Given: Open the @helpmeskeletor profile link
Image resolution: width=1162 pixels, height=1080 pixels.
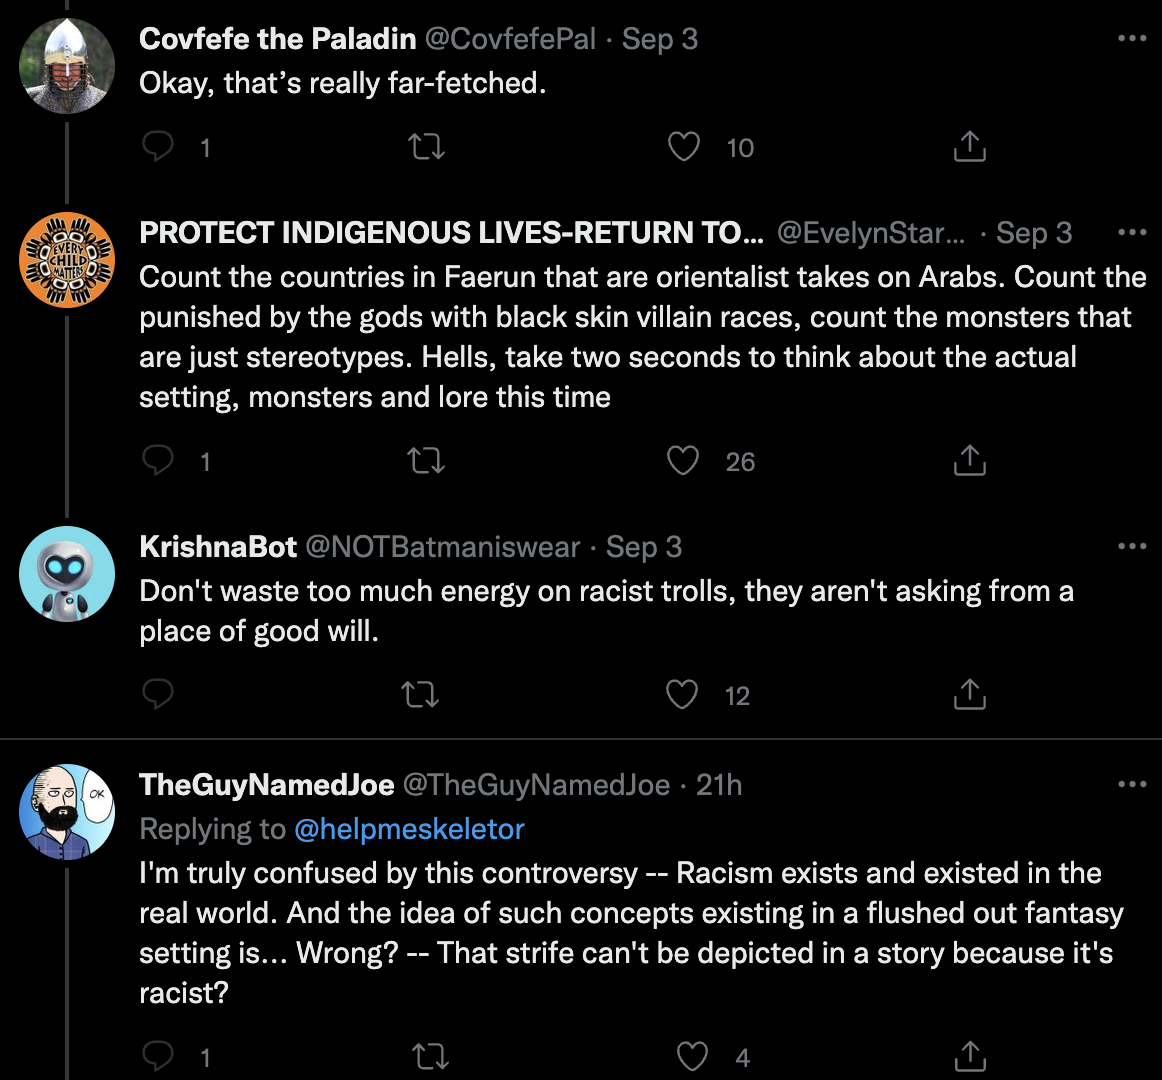Looking at the screenshot, I should 409,829.
